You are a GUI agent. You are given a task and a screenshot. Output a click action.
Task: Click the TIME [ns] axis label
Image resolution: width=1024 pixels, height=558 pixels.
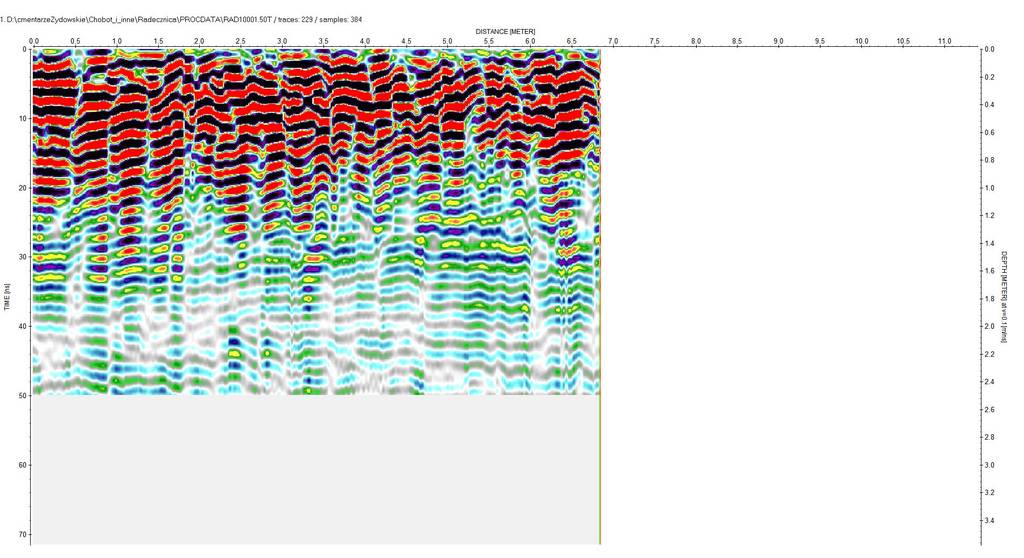point(8,296)
